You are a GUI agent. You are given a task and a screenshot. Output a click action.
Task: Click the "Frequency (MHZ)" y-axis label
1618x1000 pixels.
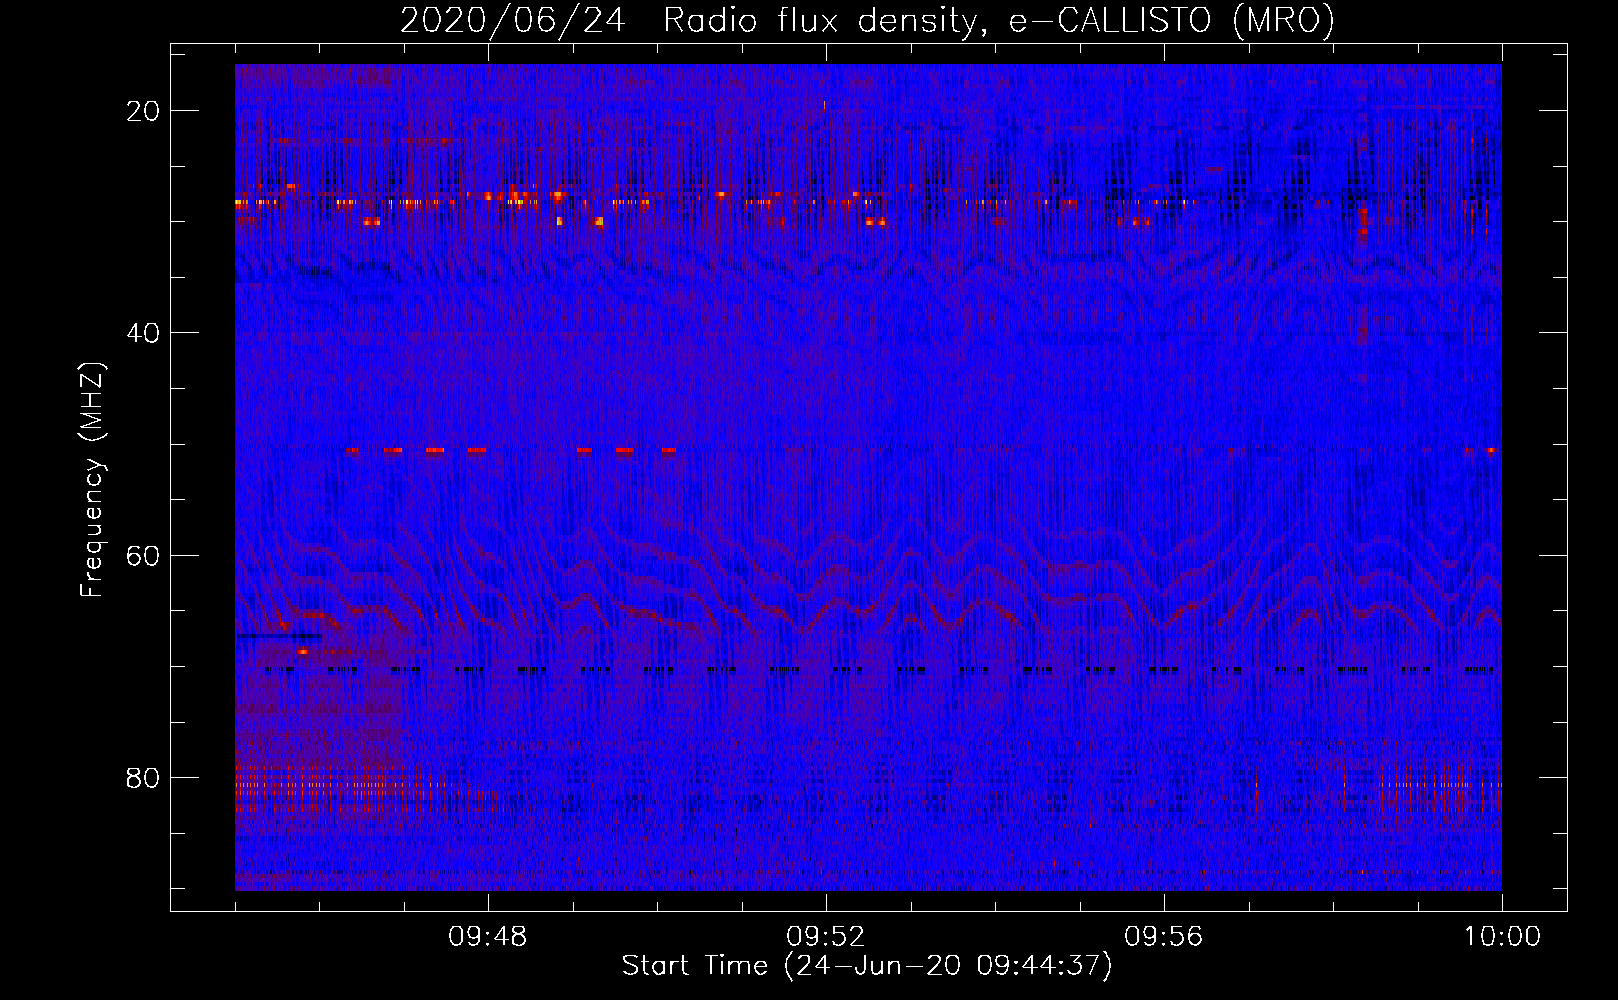coord(92,480)
